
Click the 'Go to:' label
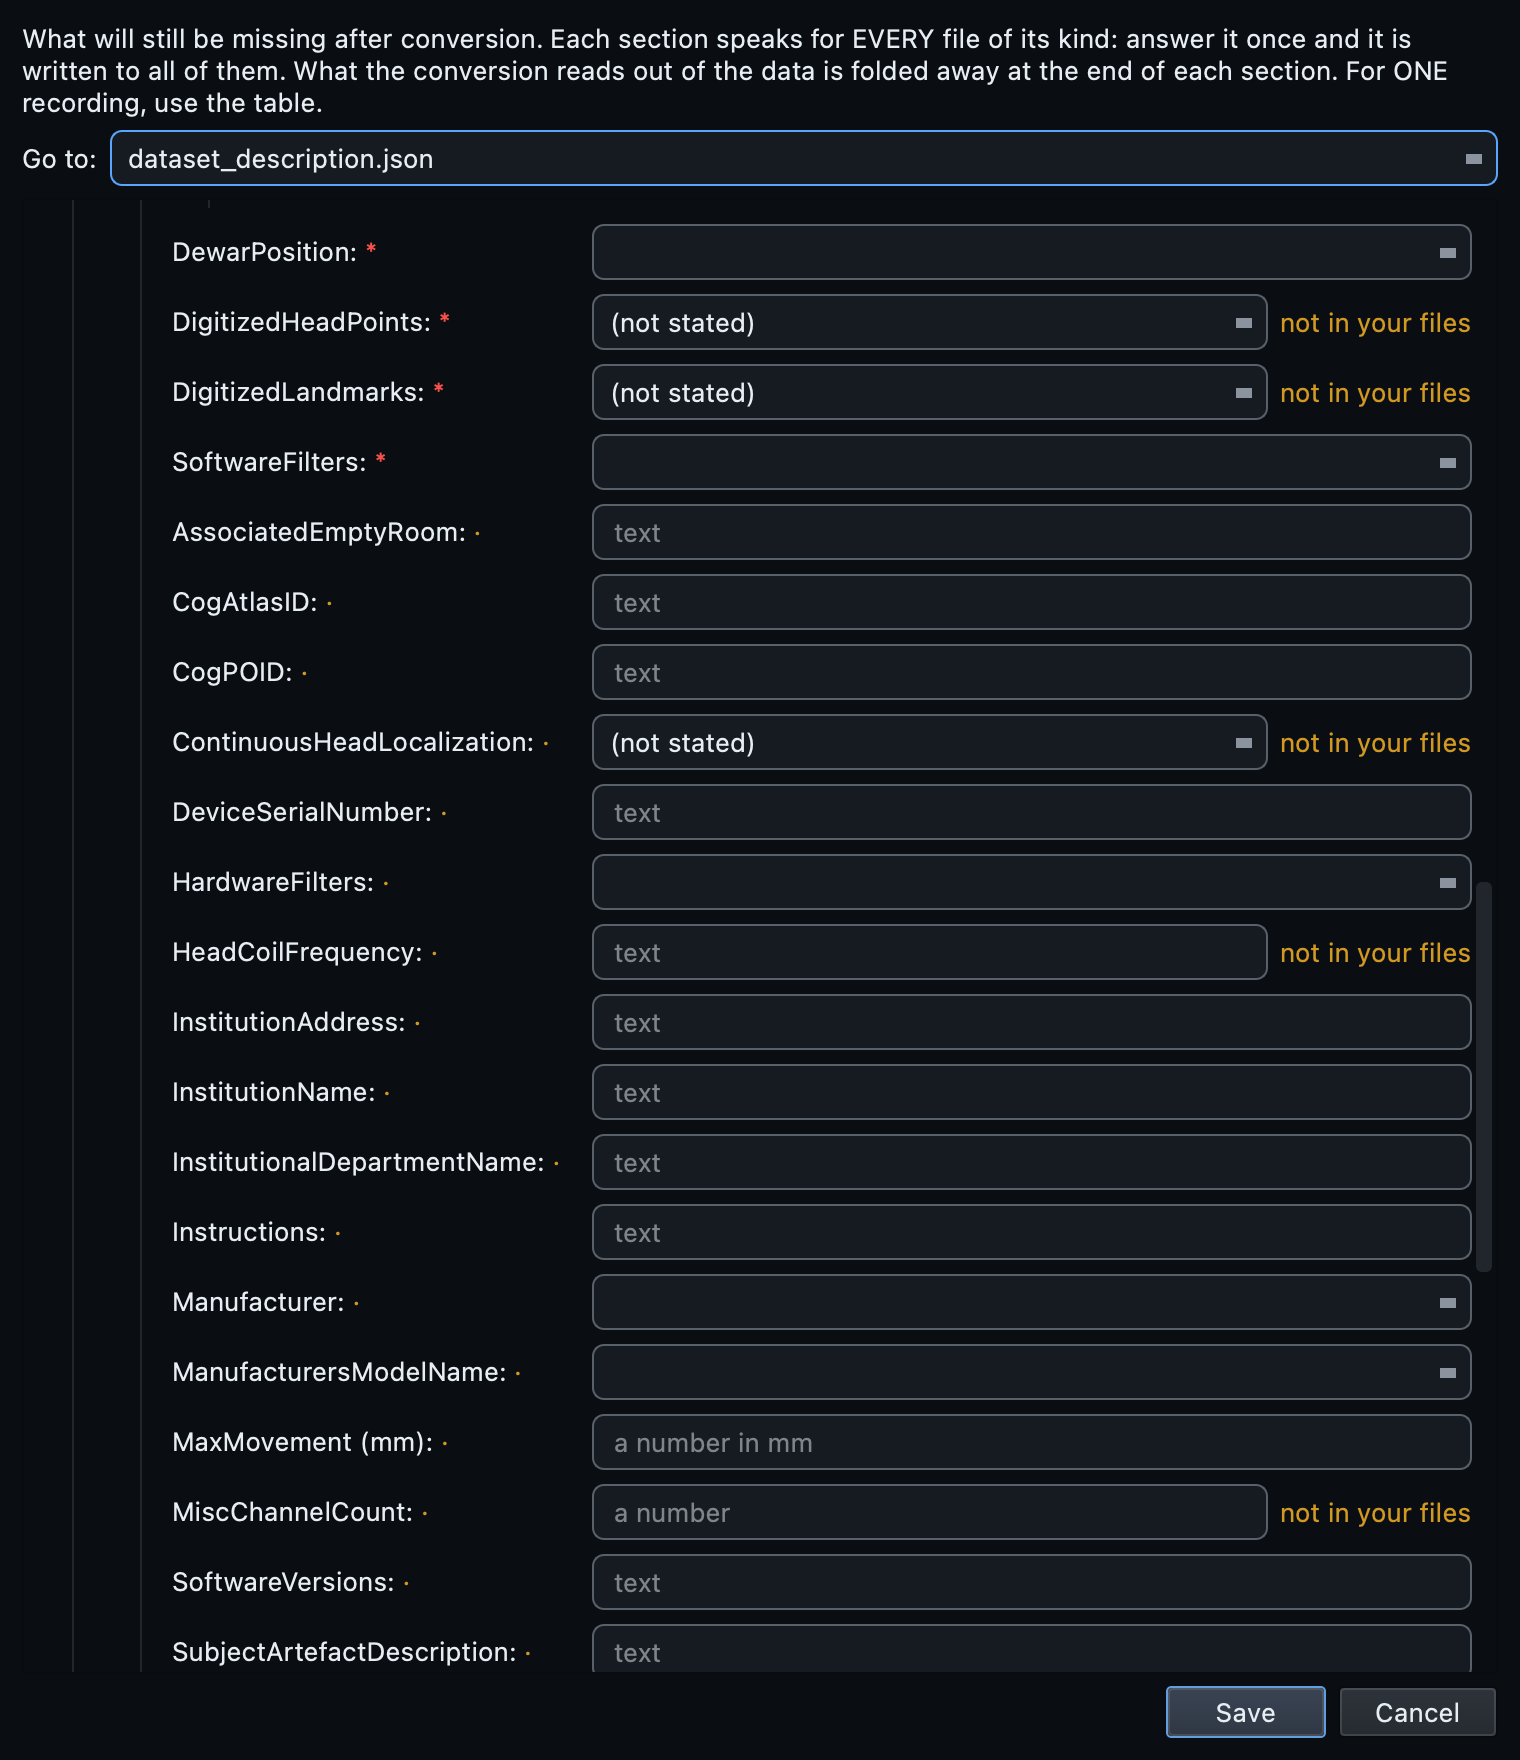59,159
